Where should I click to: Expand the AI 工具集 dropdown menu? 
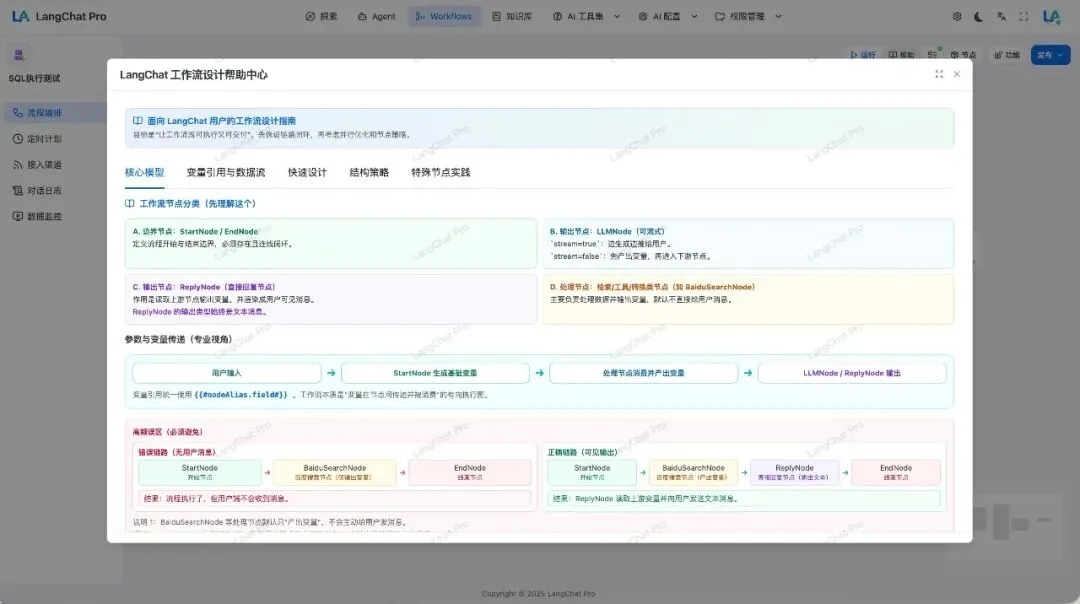click(x=586, y=16)
